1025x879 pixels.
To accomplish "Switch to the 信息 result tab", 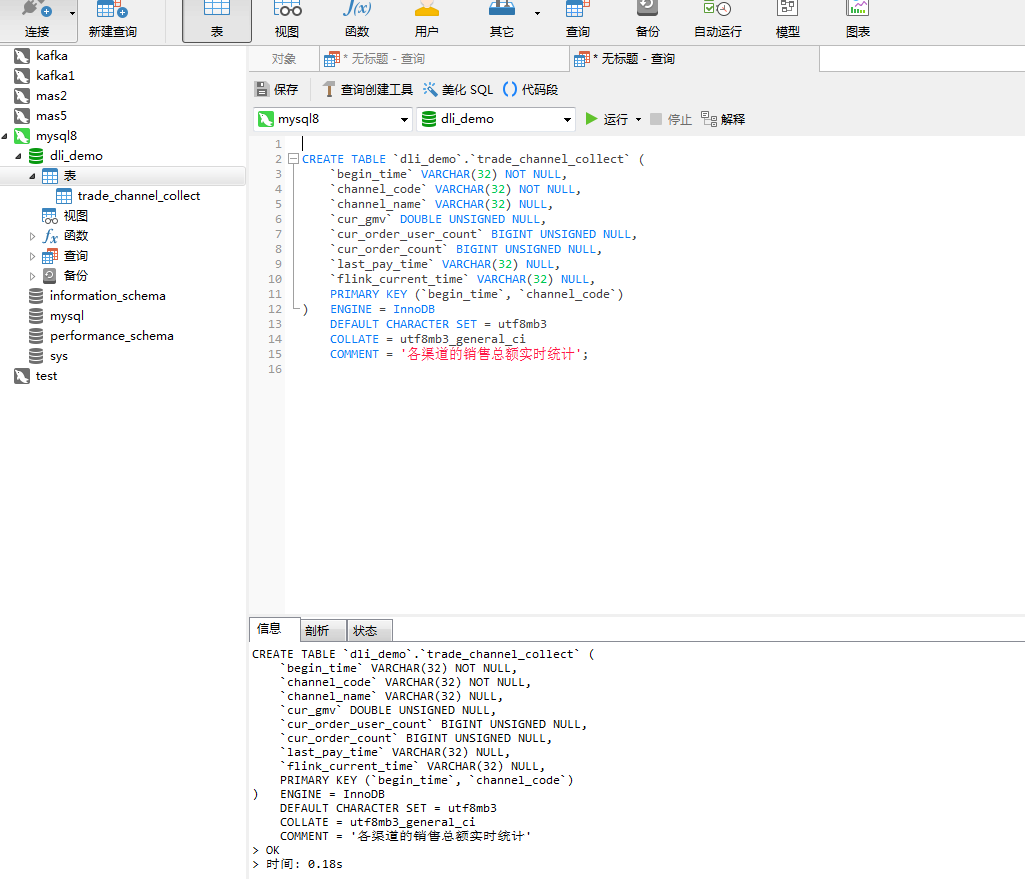I will [275, 629].
